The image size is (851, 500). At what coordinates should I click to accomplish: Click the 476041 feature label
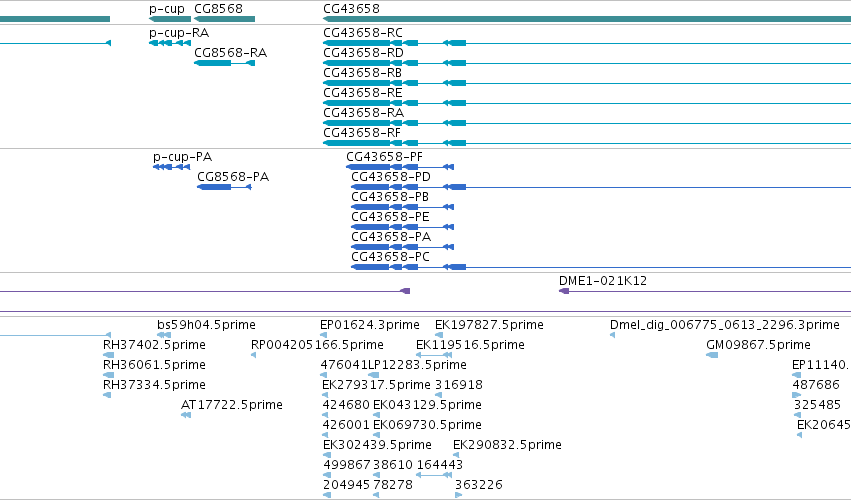(x=344, y=365)
